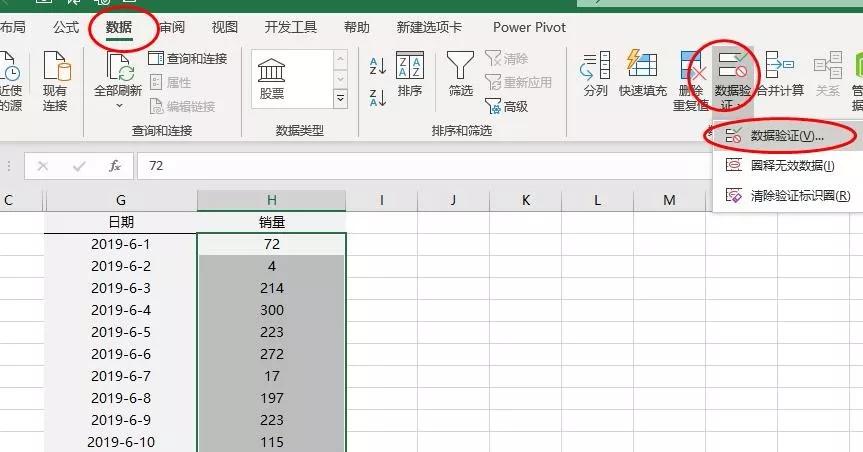This screenshot has width=863, height=452.
Task: Confirm formula bar entry checkmark
Action: click(79, 166)
